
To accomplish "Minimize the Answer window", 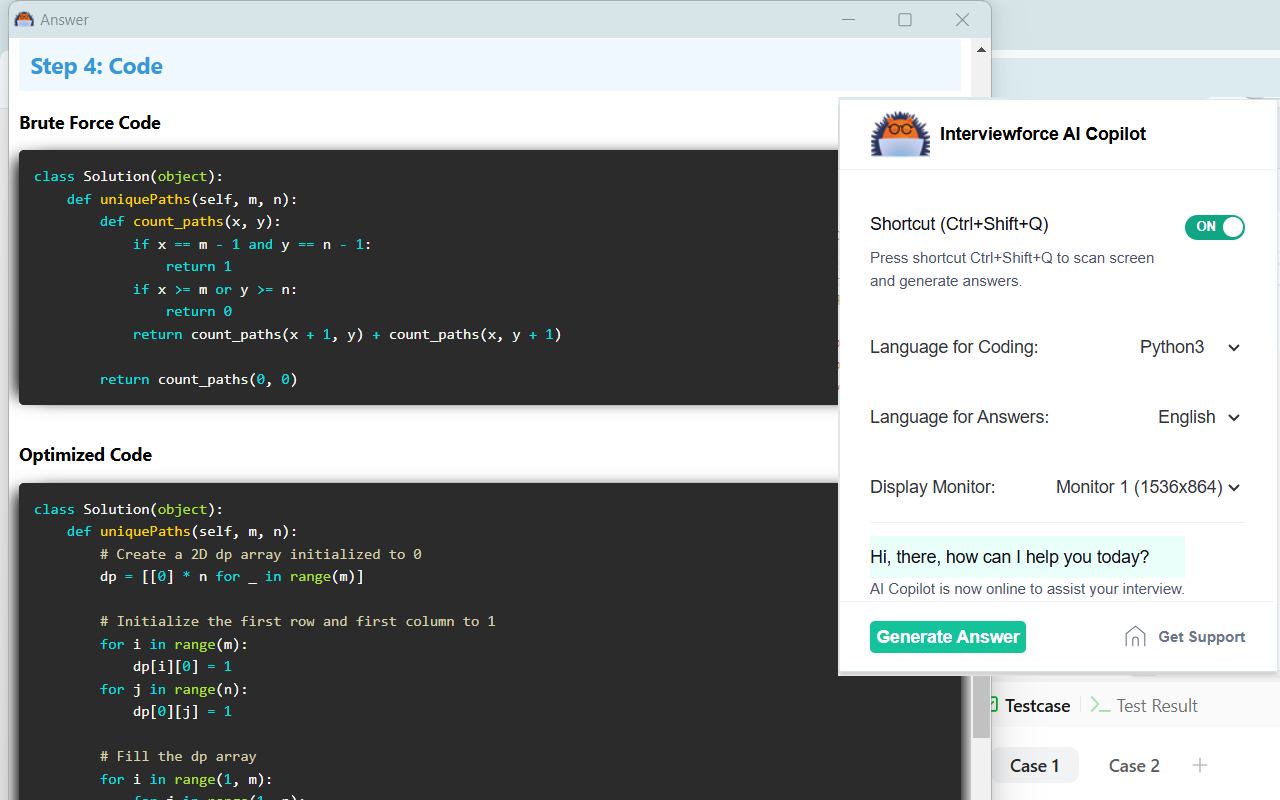I will [848, 19].
